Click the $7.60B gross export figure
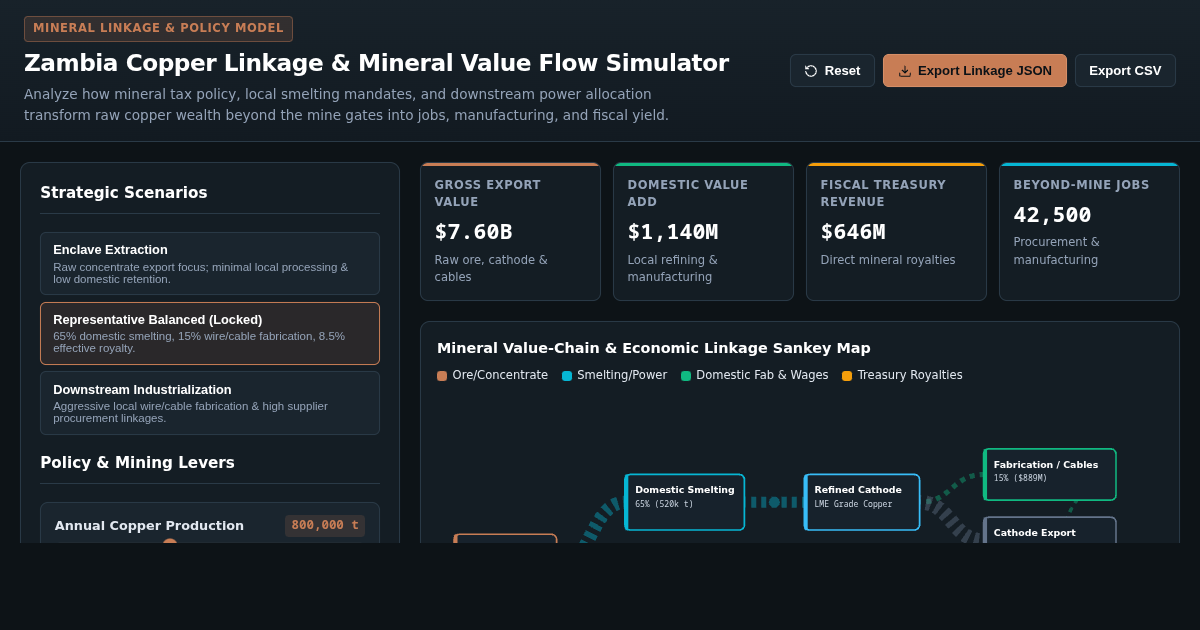Viewport: 1200px width, 630px height. tap(473, 232)
